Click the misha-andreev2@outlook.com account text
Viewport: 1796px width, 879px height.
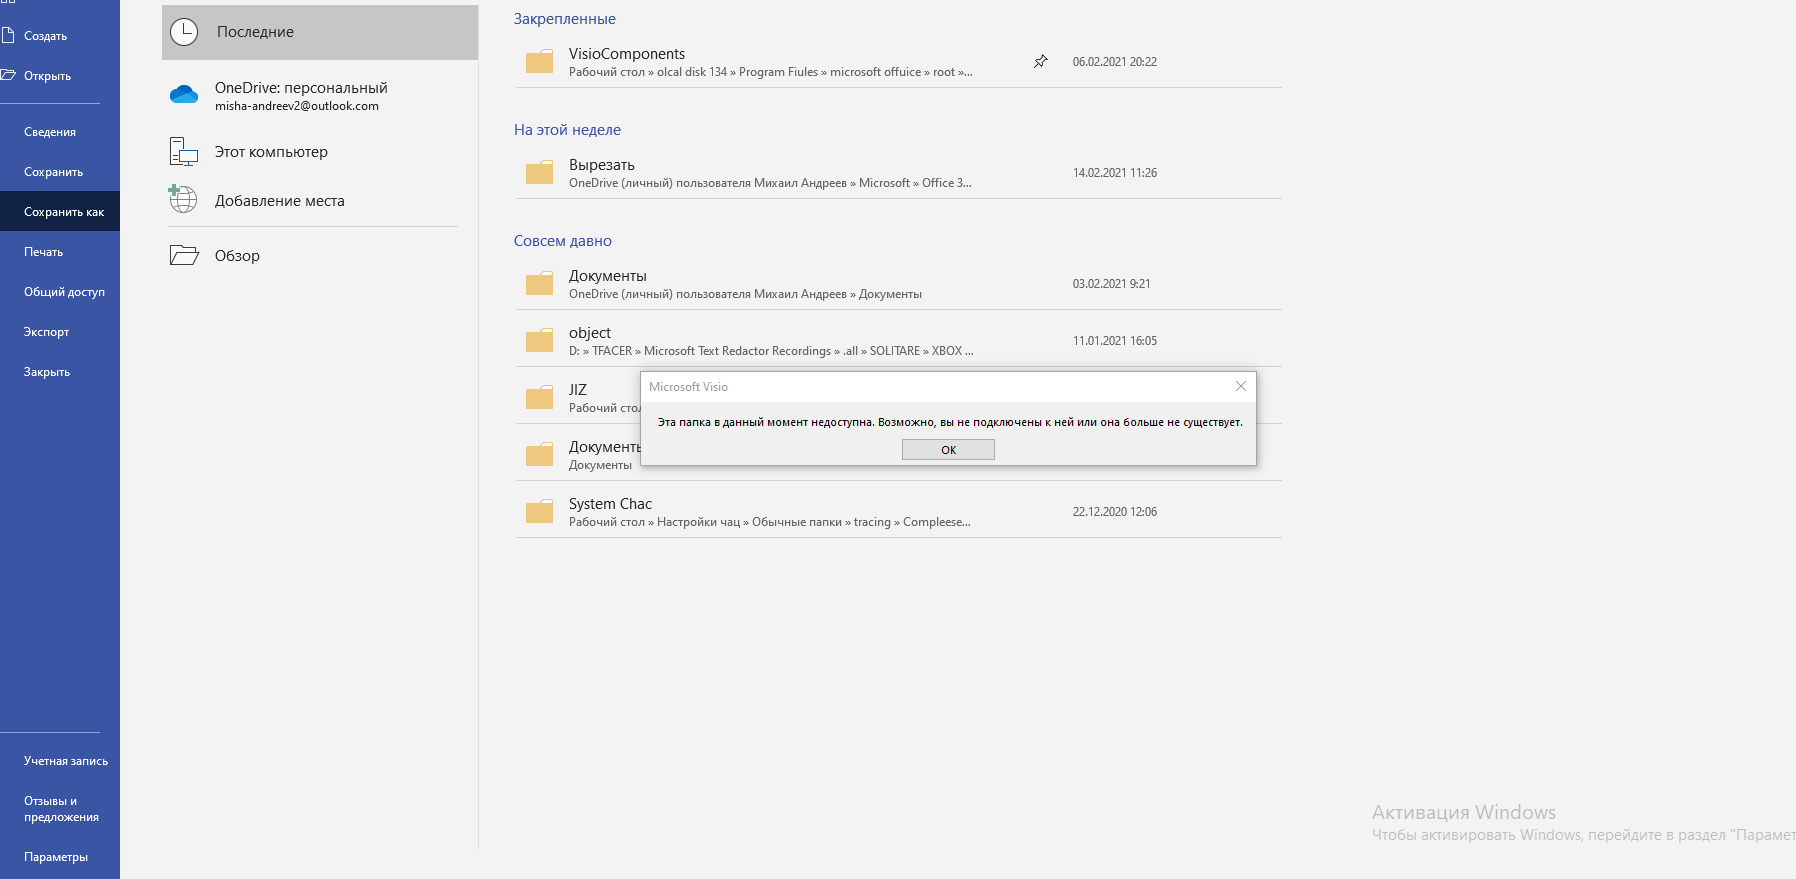[297, 106]
